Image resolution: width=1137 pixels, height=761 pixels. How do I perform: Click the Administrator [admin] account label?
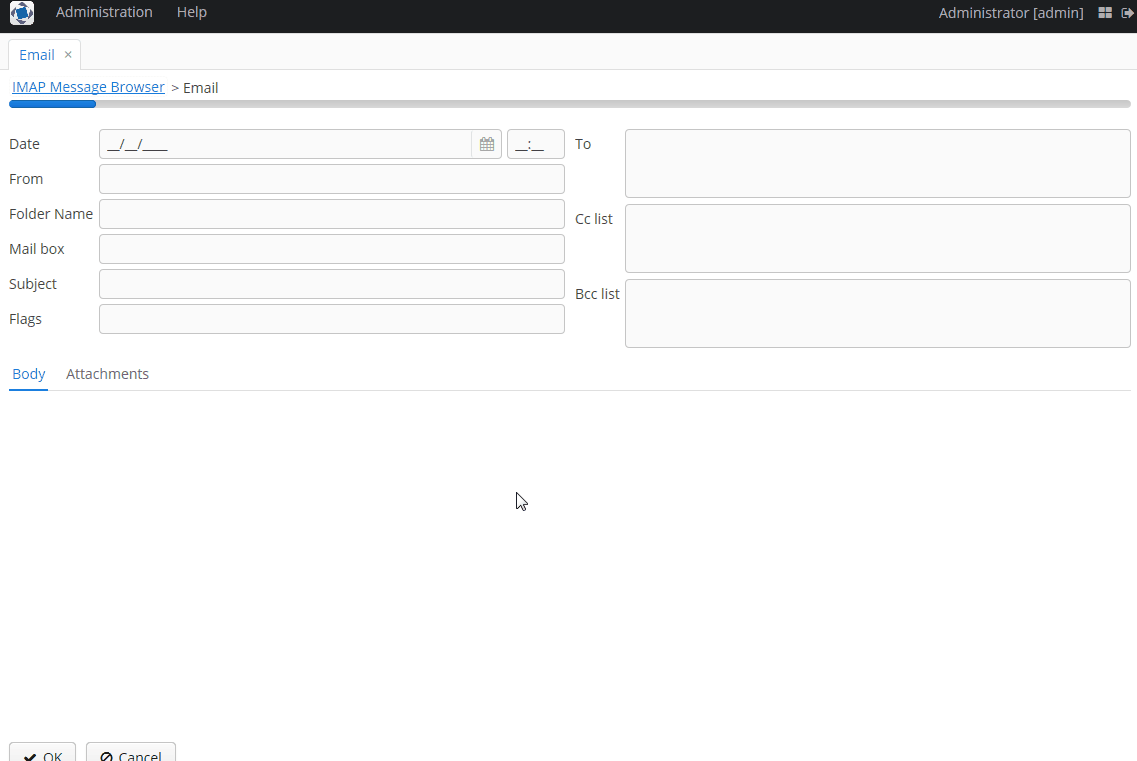pyautogui.click(x=1010, y=13)
